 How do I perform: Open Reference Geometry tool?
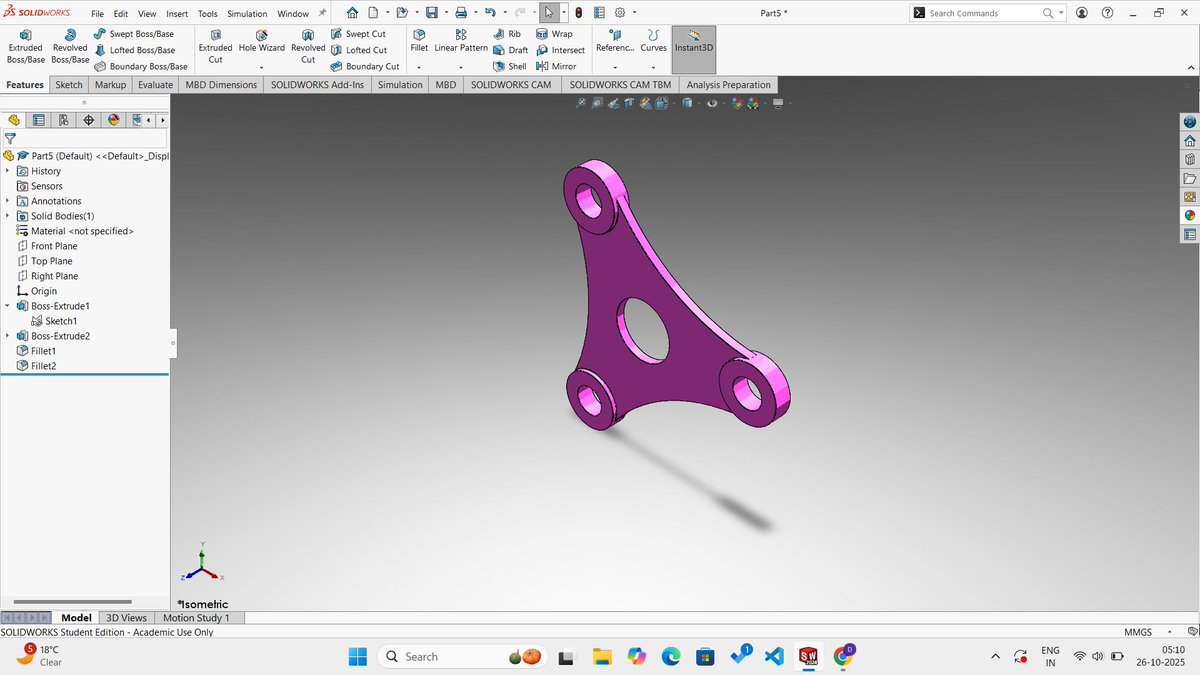coord(615,41)
